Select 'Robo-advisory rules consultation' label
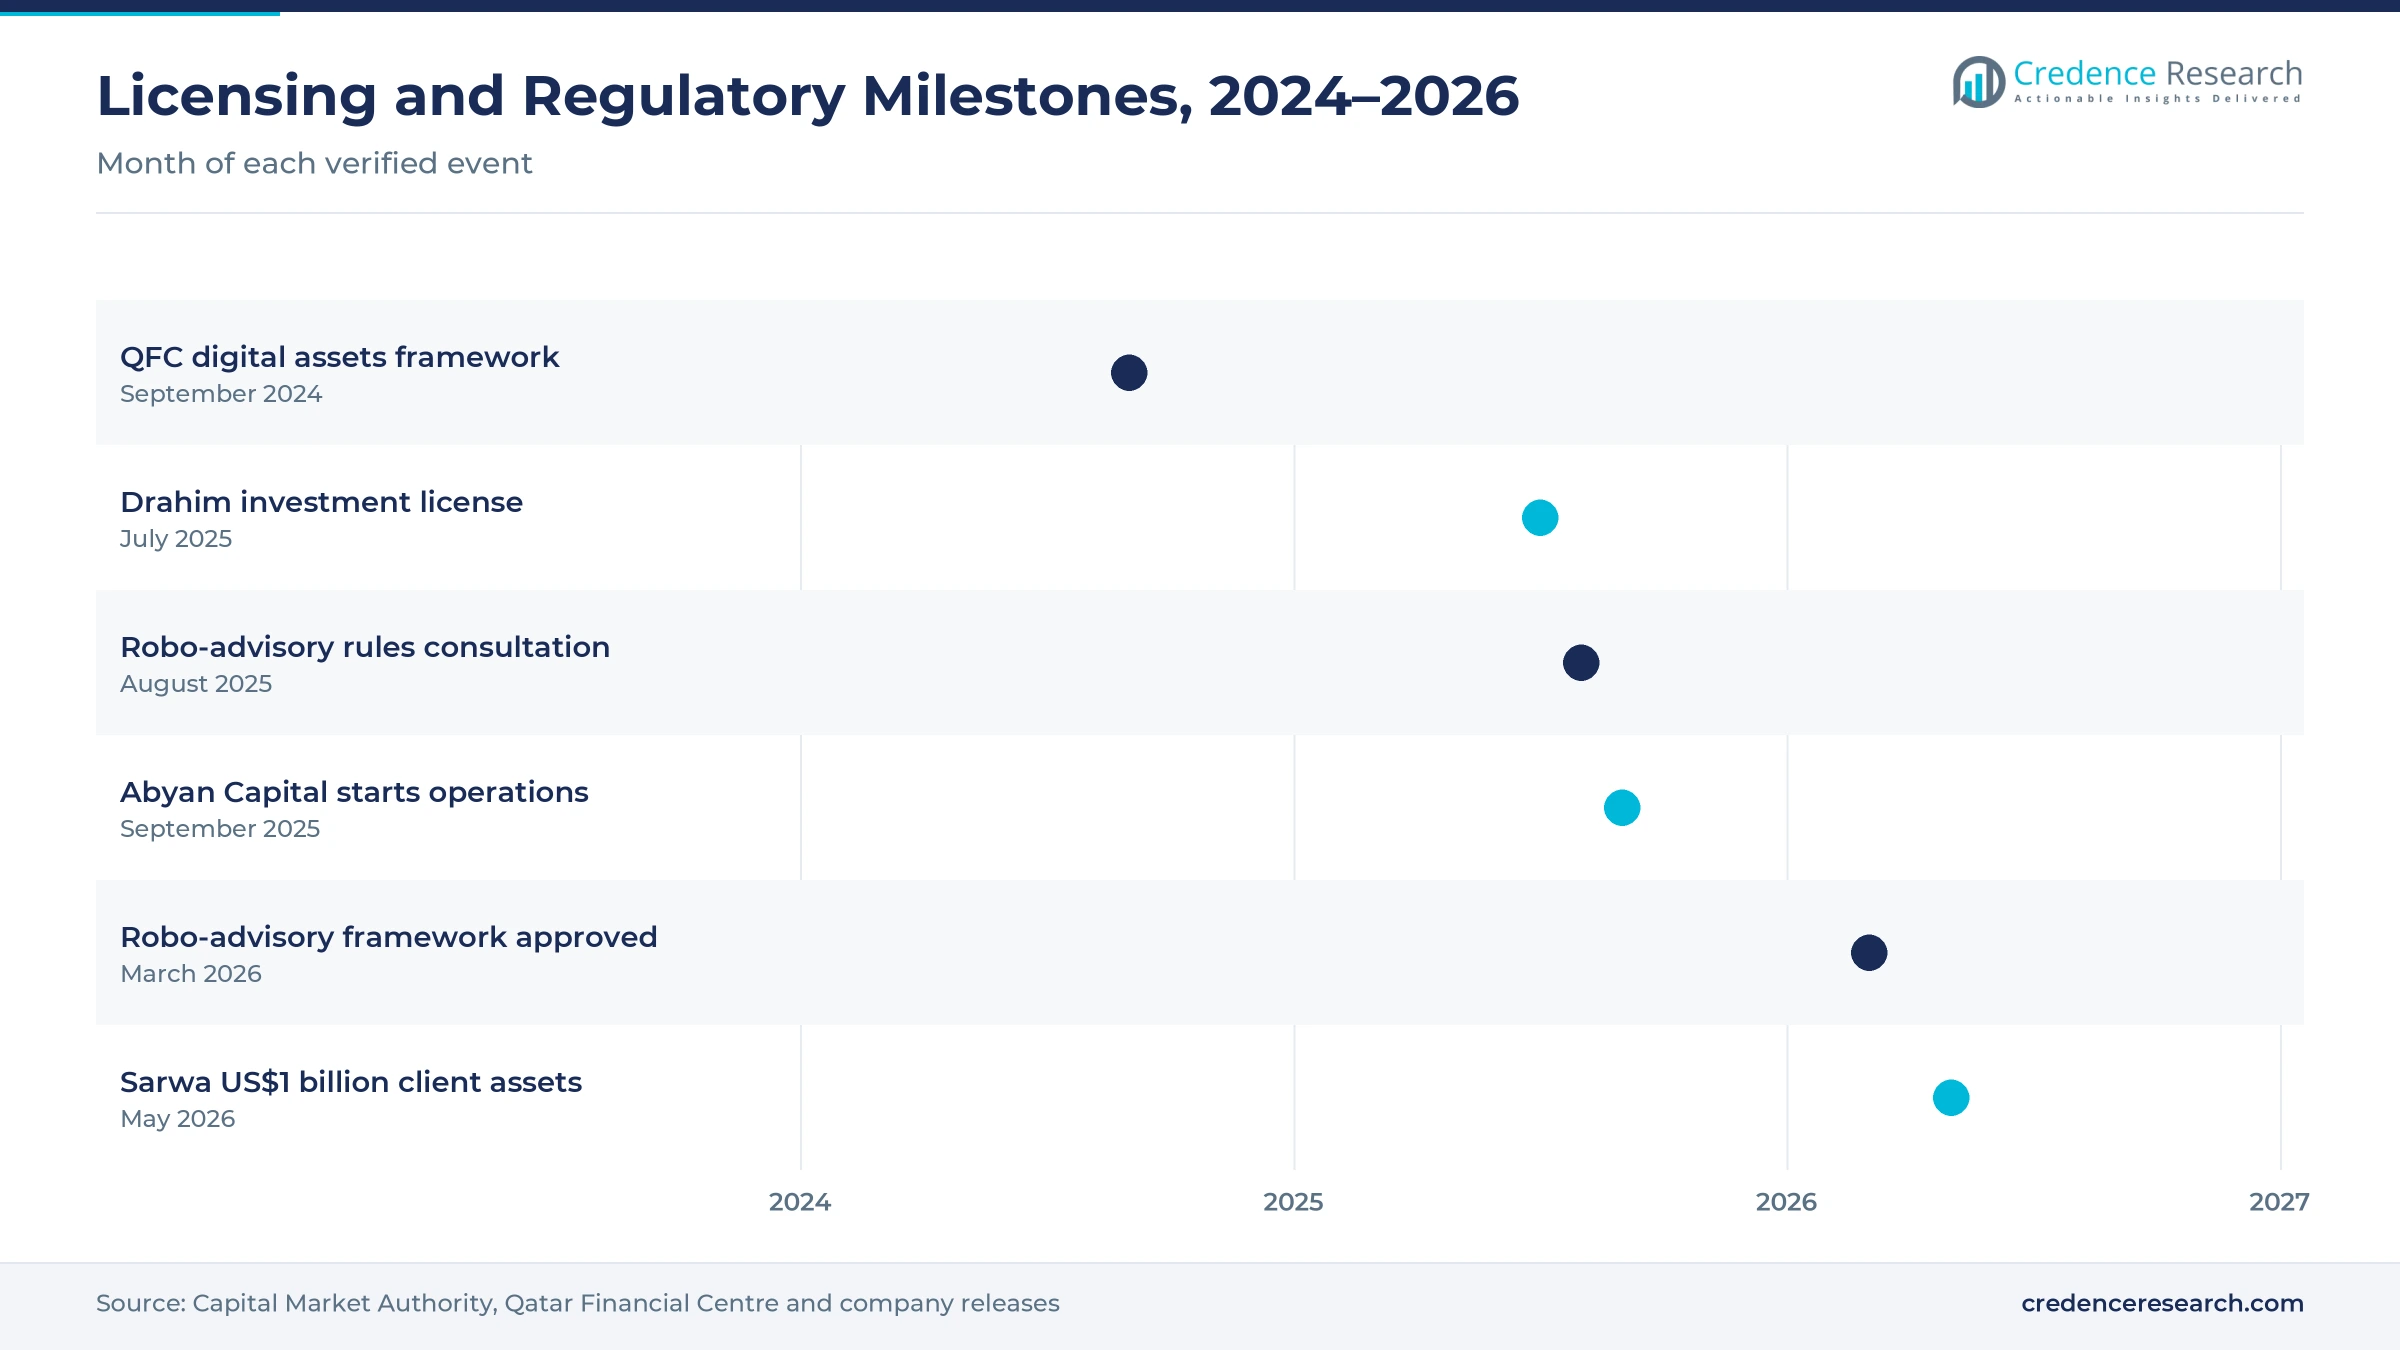Image resolution: width=2400 pixels, height=1350 pixels. click(365, 647)
